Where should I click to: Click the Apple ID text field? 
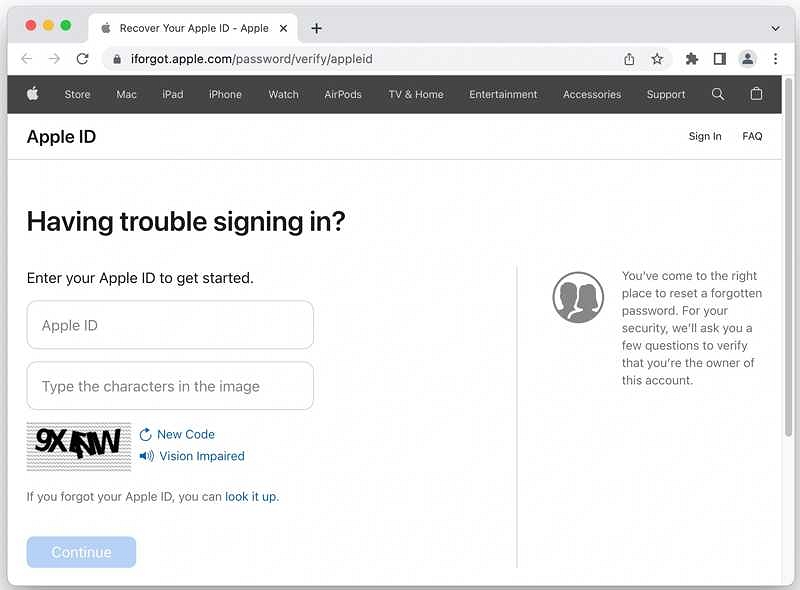[x=170, y=325]
